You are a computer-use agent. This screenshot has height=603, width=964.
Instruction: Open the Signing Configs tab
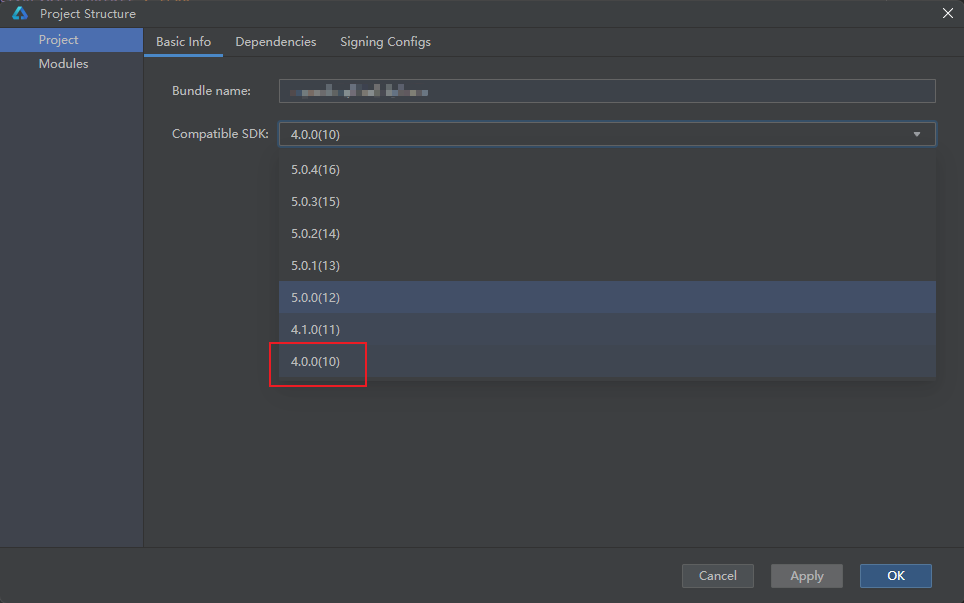[x=385, y=42]
